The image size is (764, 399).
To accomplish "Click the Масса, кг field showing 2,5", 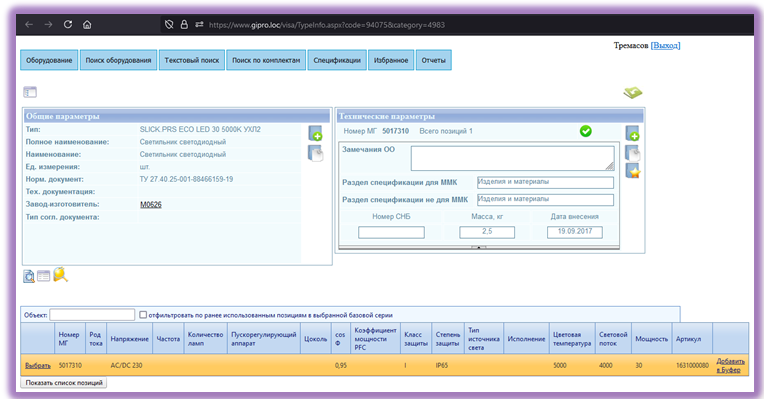I will coord(487,232).
